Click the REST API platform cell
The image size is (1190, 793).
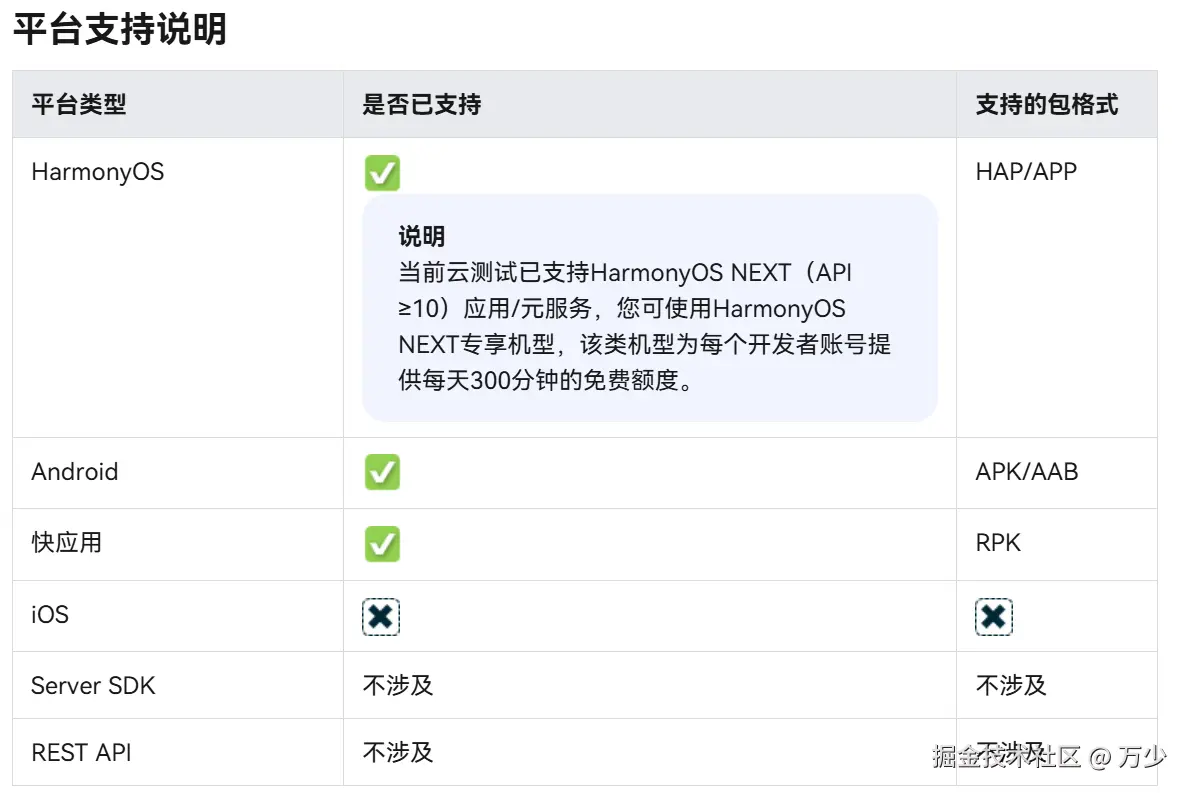point(81,753)
